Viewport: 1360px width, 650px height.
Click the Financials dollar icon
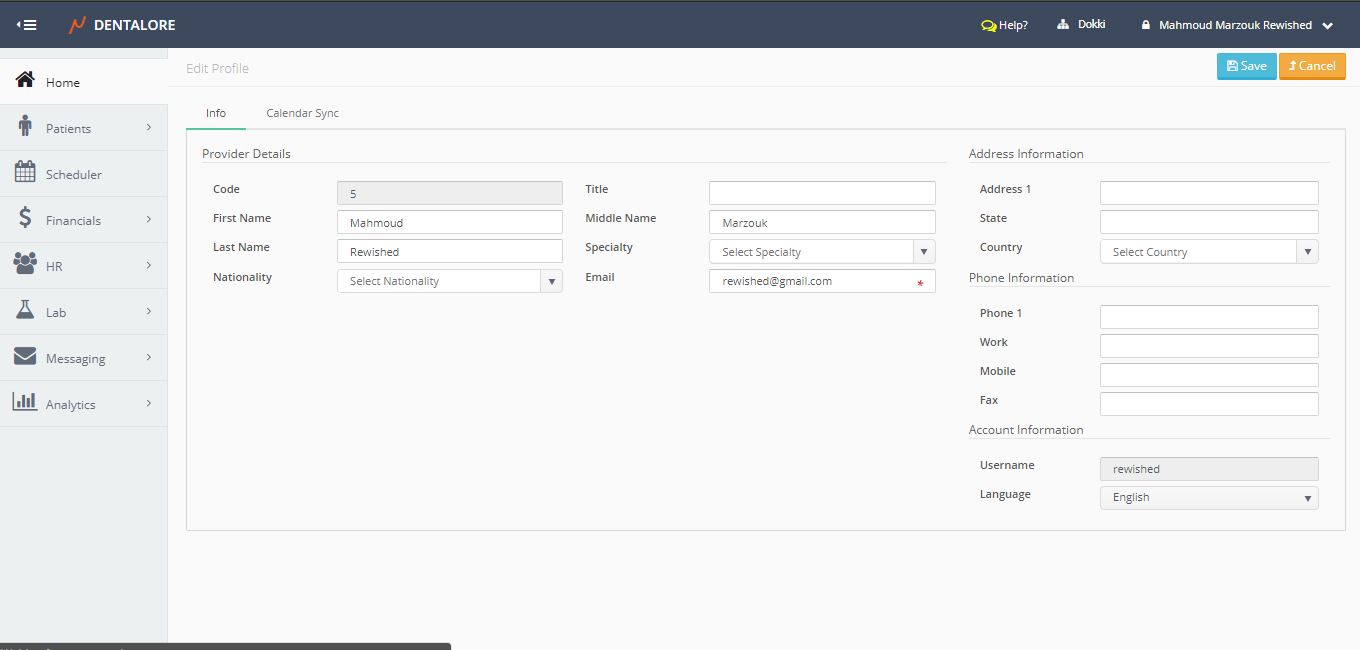coord(25,219)
